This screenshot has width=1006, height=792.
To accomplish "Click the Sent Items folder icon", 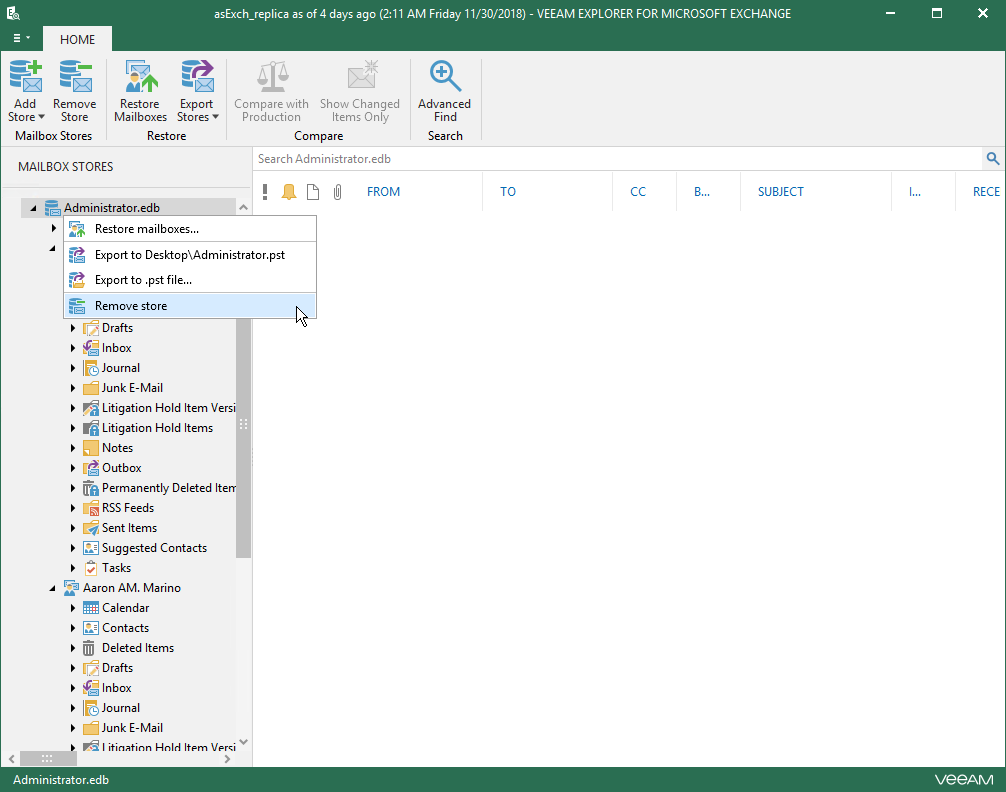I will coord(90,528).
